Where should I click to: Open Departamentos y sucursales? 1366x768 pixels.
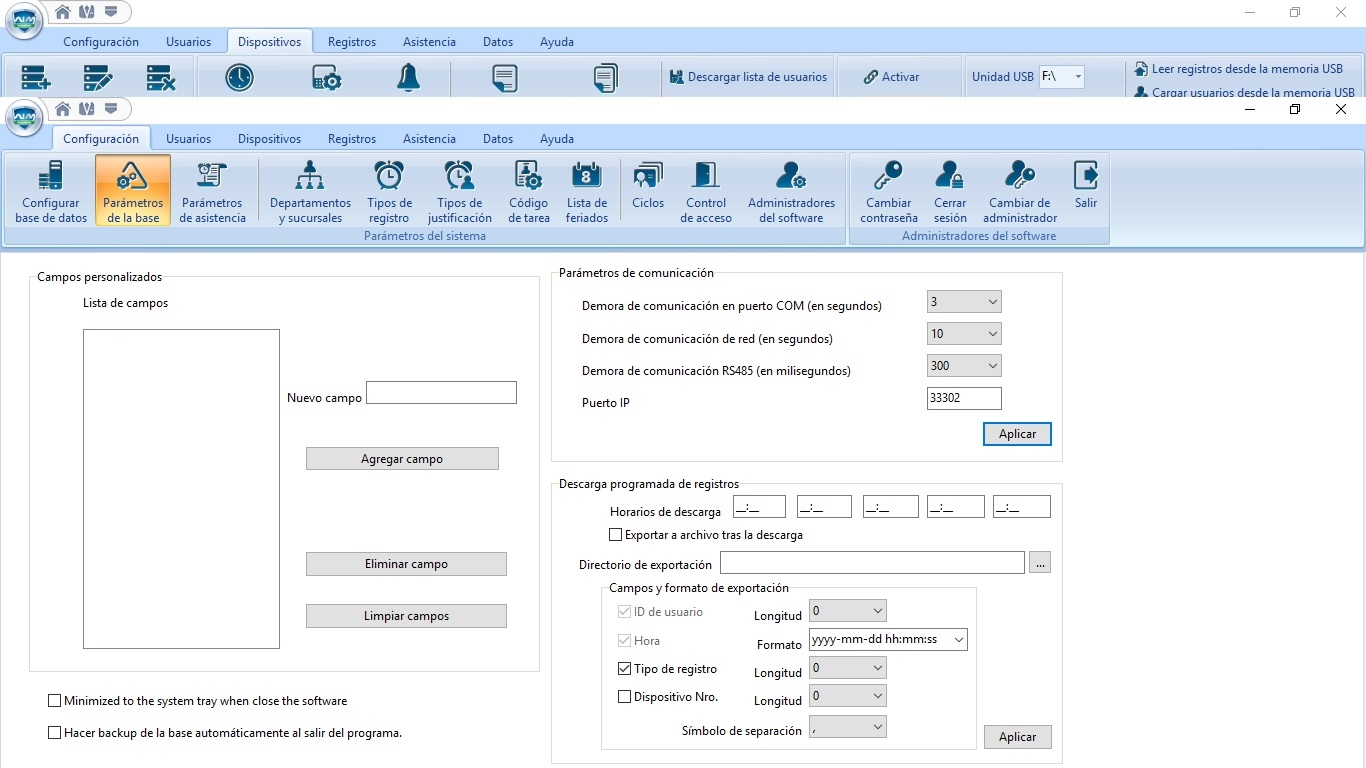(x=310, y=191)
